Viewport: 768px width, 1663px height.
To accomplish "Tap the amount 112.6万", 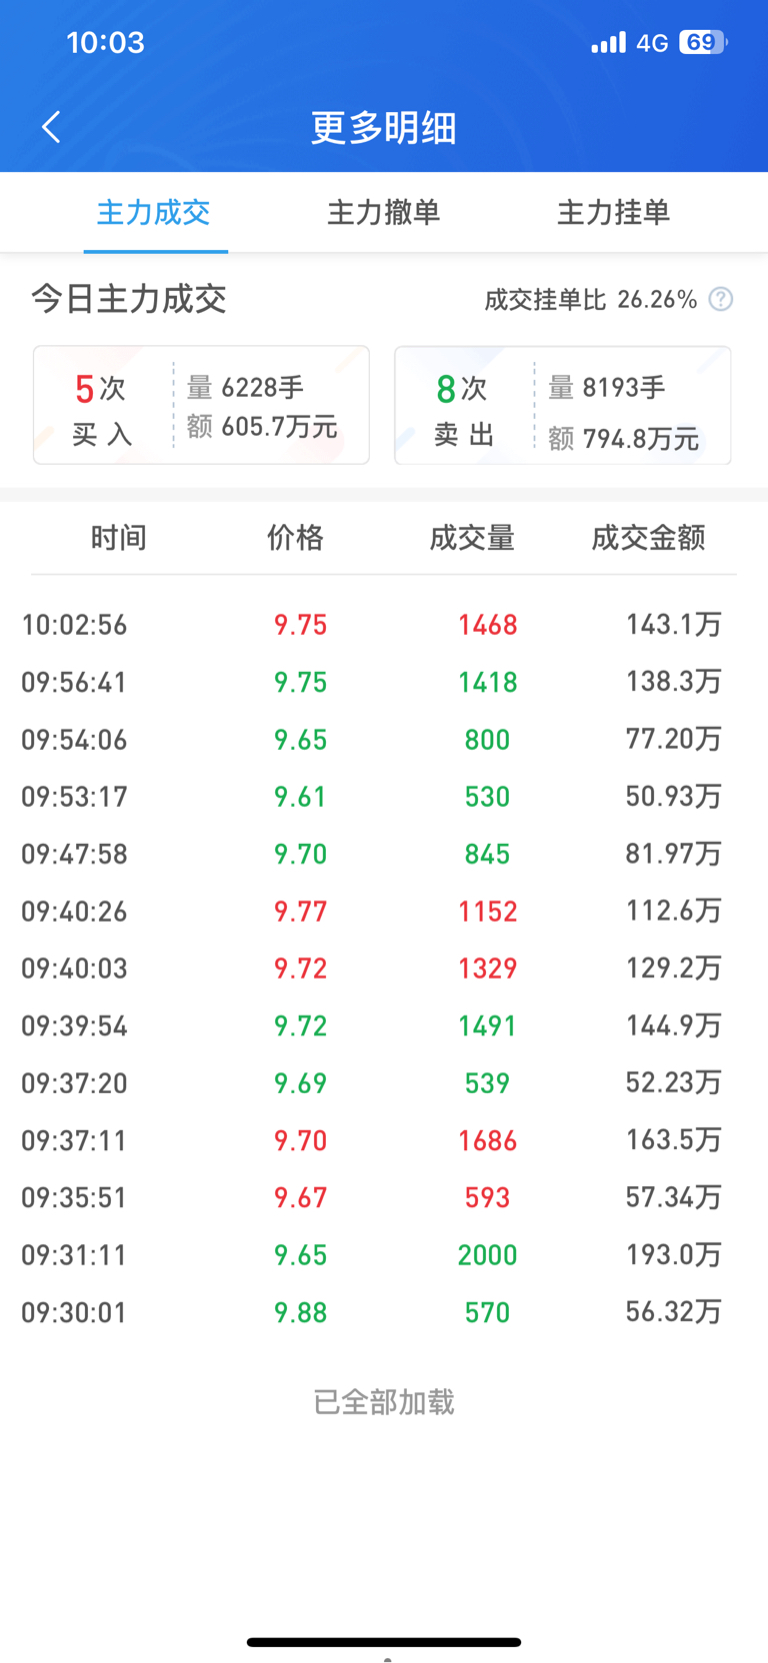I will 674,911.
